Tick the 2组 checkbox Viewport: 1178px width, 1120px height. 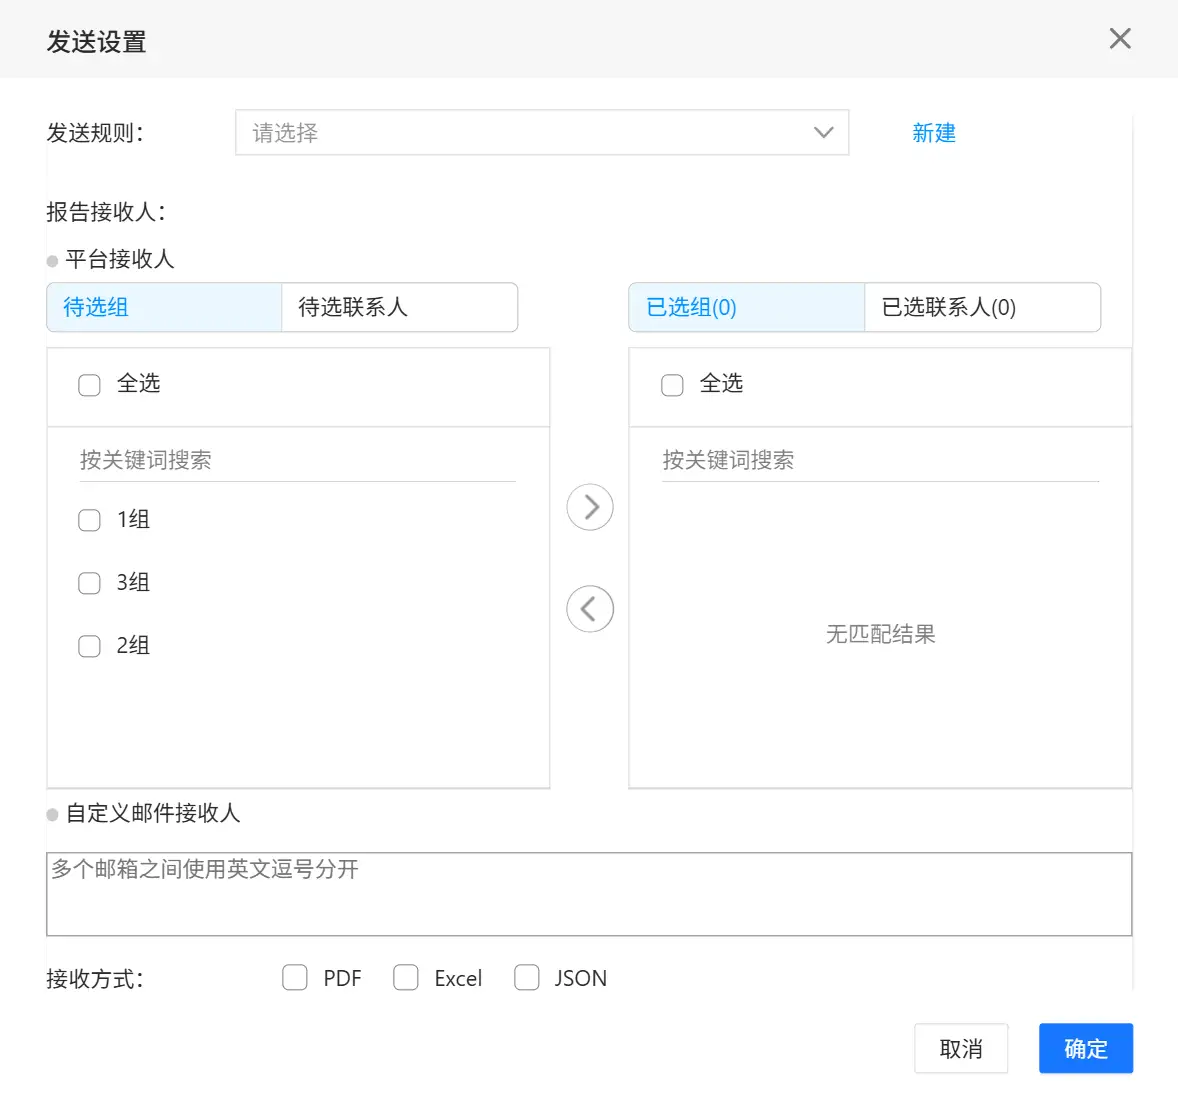click(x=90, y=646)
